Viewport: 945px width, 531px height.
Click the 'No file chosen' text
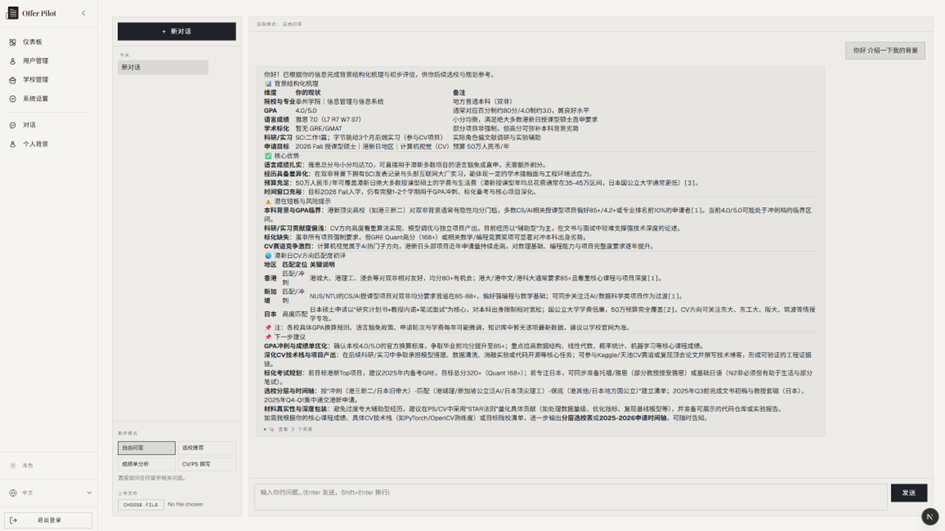coord(185,504)
